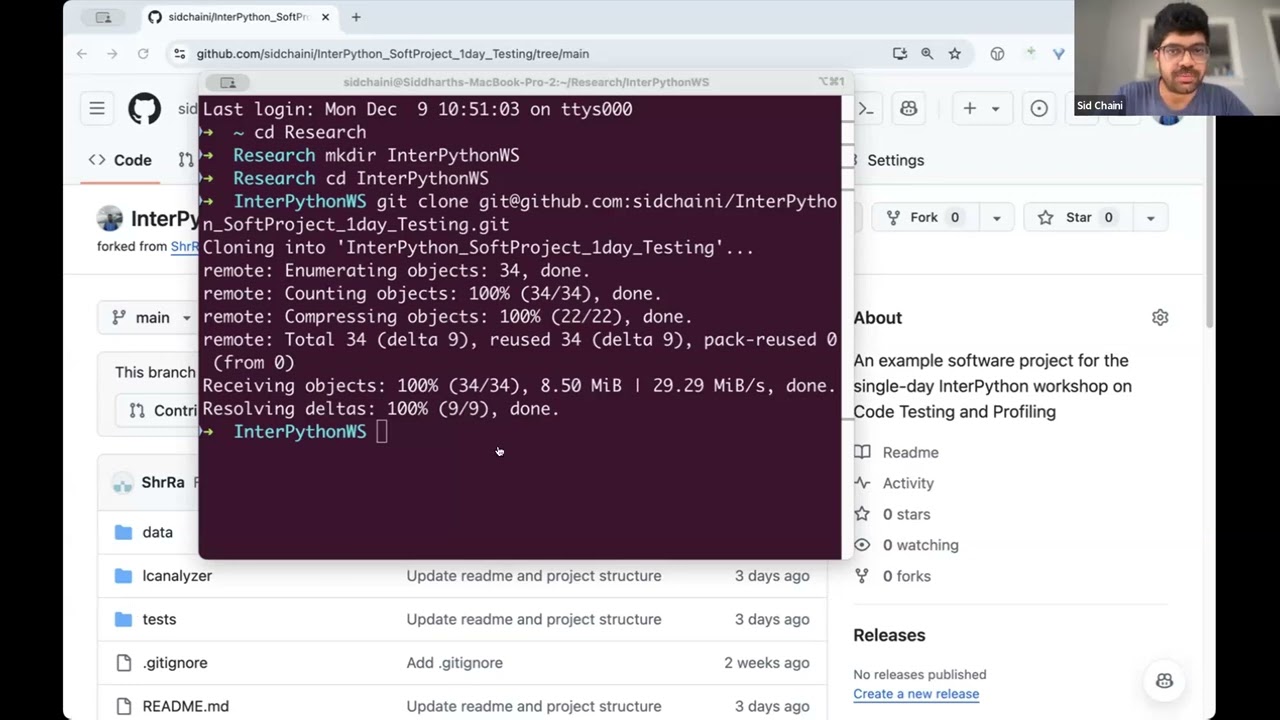Edit repository details gear icon in About
This screenshot has width=1280, height=720.
[x=1160, y=317]
